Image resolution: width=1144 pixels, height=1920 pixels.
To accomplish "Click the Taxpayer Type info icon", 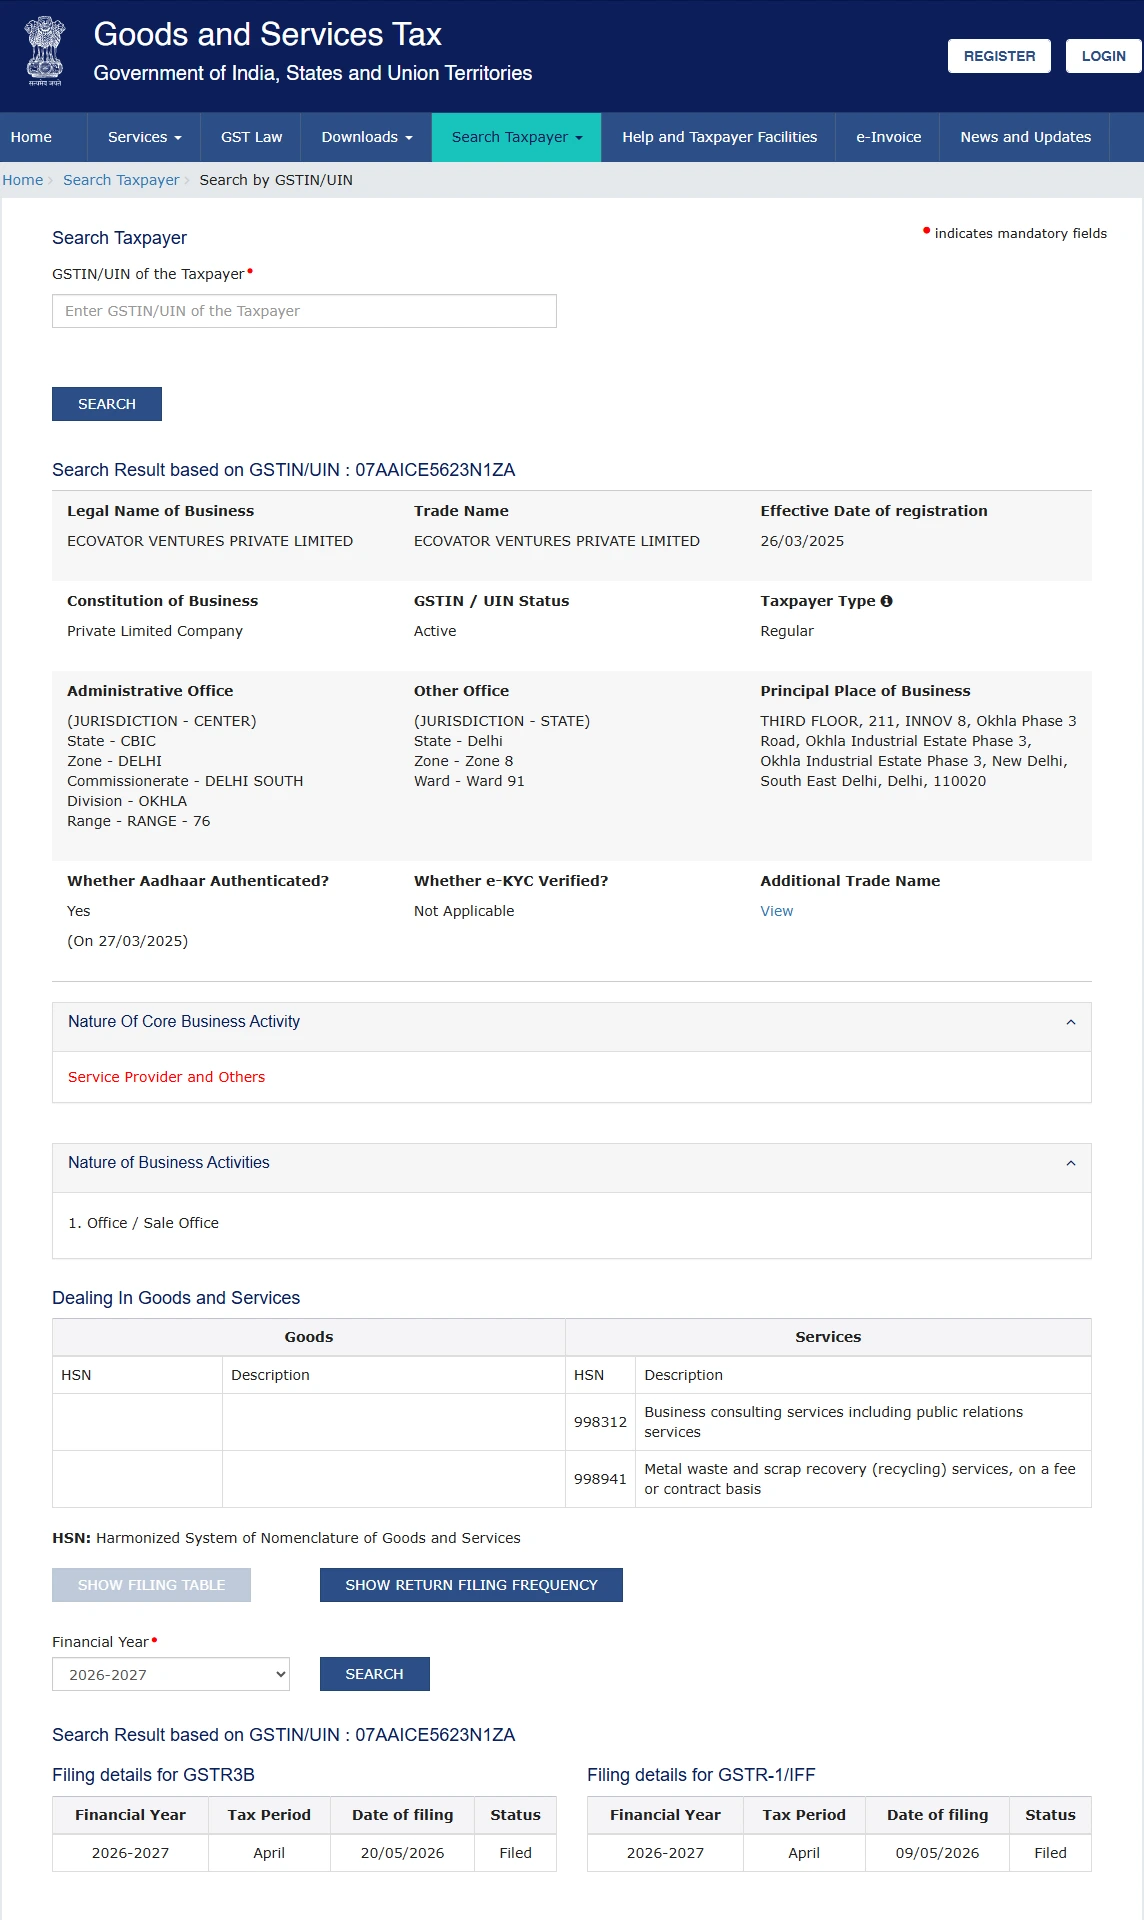I will click(x=886, y=601).
